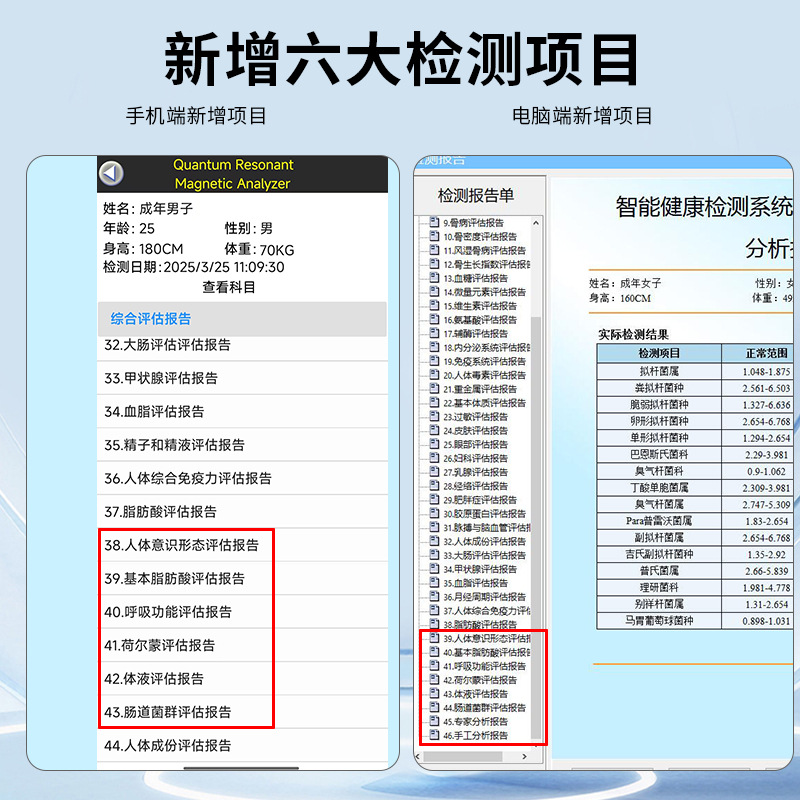Image resolution: width=800 pixels, height=800 pixels.
Task: Click document icon beside 17.辅酶评估报告
Action: pos(434,333)
